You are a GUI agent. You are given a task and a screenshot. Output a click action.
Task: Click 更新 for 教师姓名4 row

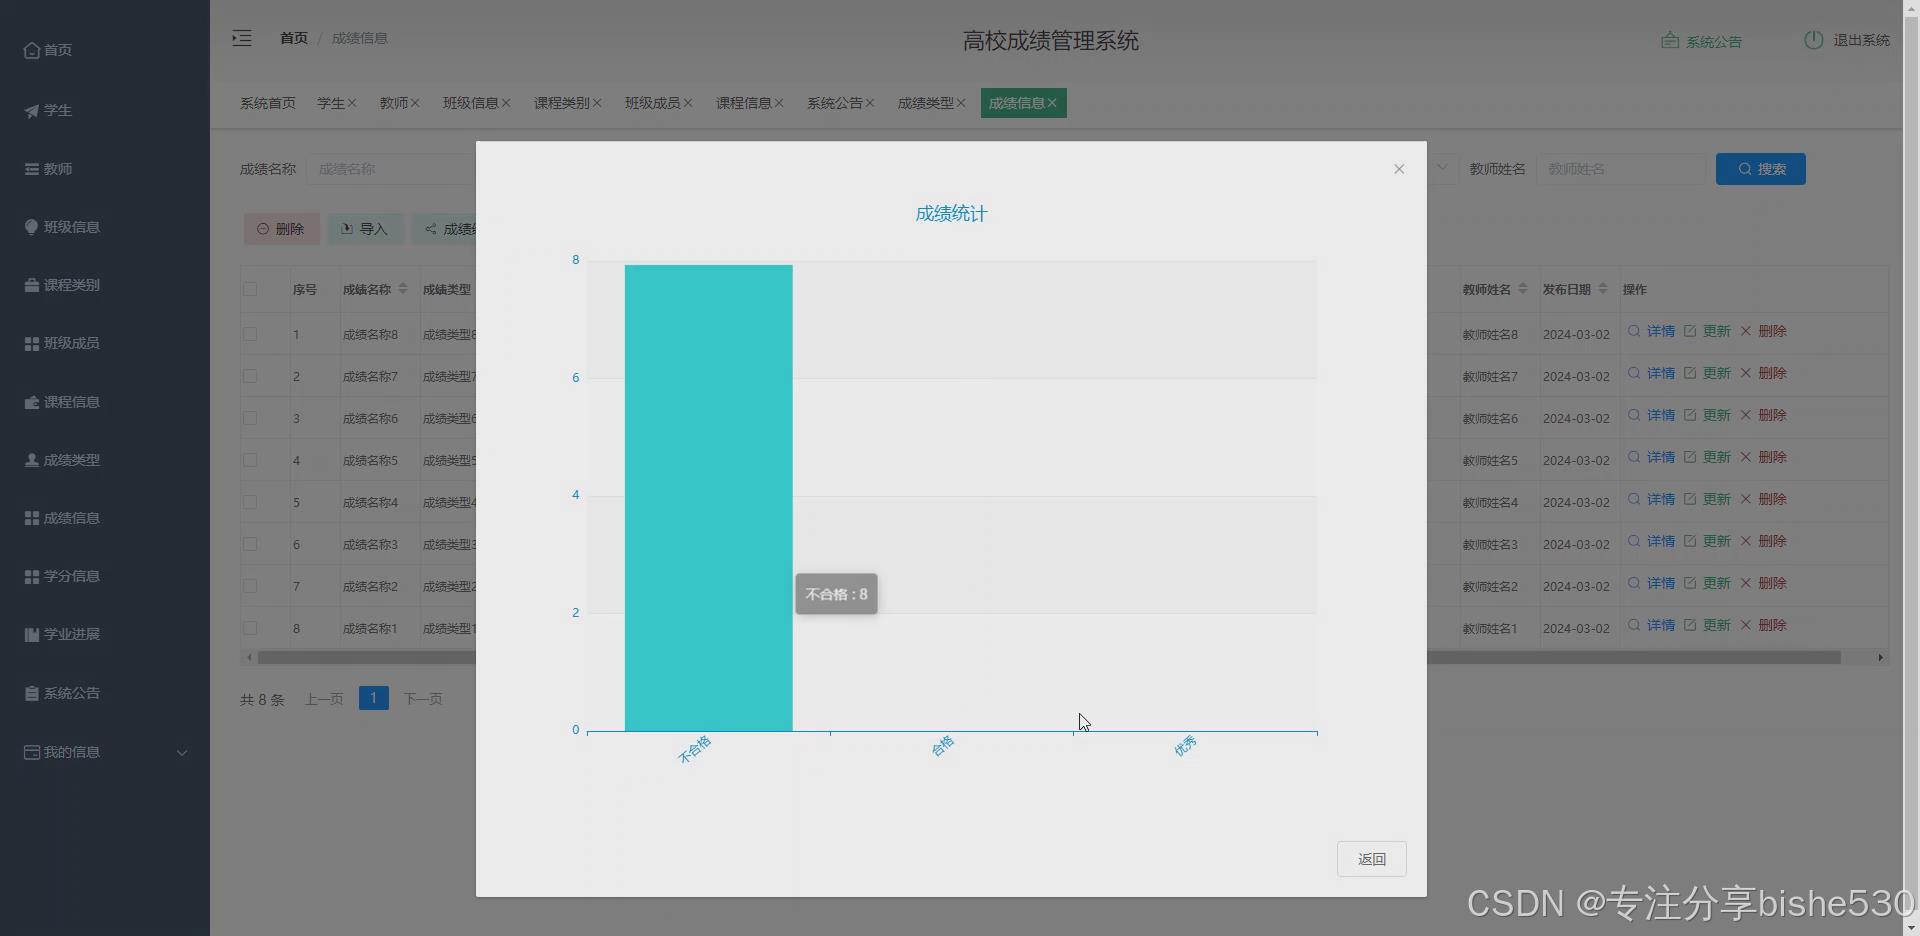tap(1707, 499)
